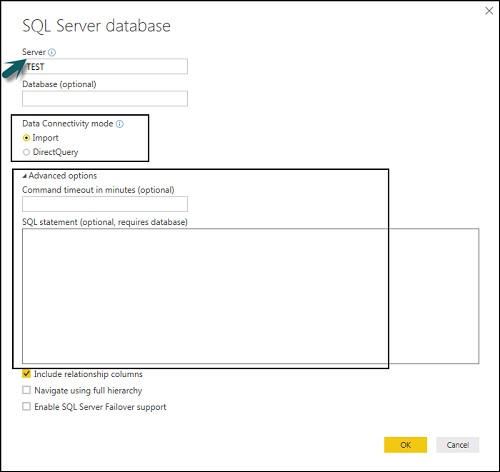Click the 'SQL statement (optional, requires database)' label
This screenshot has height=472, width=500.
click(x=105, y=222)
